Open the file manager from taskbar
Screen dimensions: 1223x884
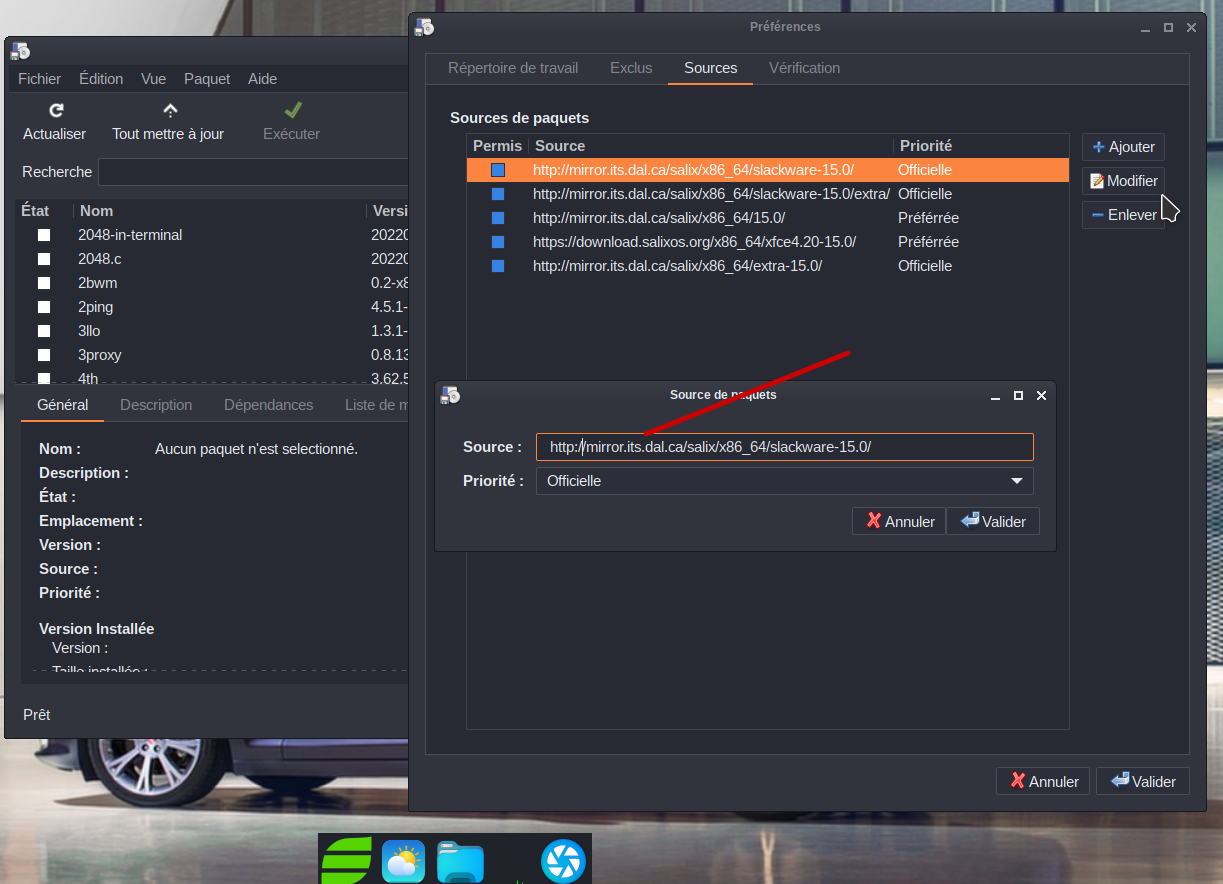tap(460, 861)
